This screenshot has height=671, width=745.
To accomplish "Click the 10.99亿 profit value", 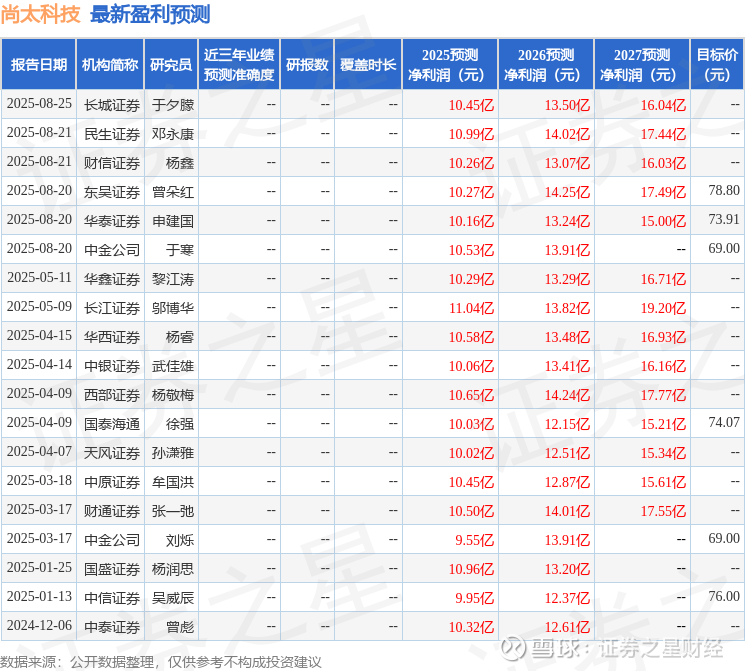I will pyautogui.click(x=471, y=134).
